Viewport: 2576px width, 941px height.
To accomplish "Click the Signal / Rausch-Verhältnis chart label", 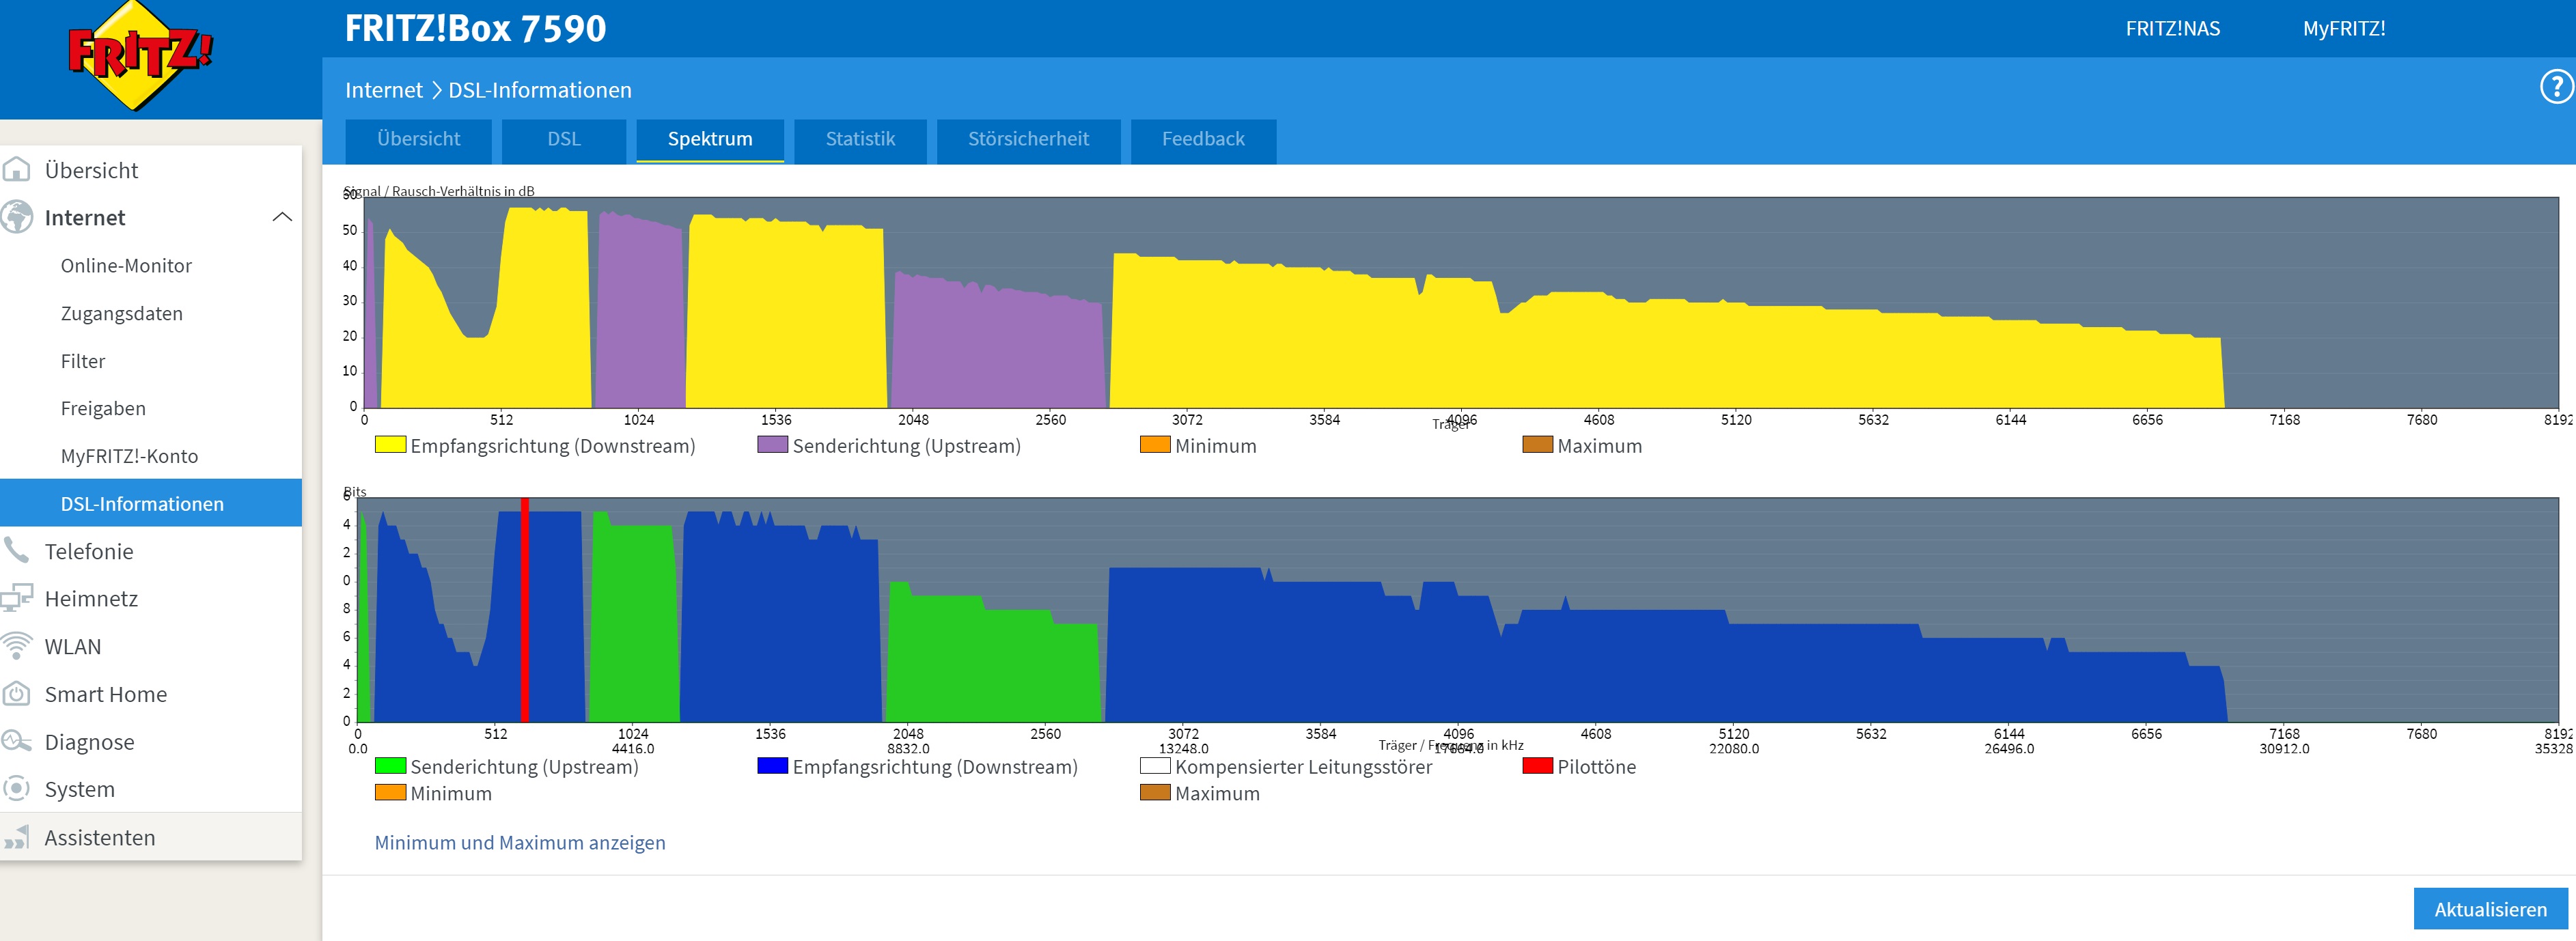I will click(x=439, y=191).
